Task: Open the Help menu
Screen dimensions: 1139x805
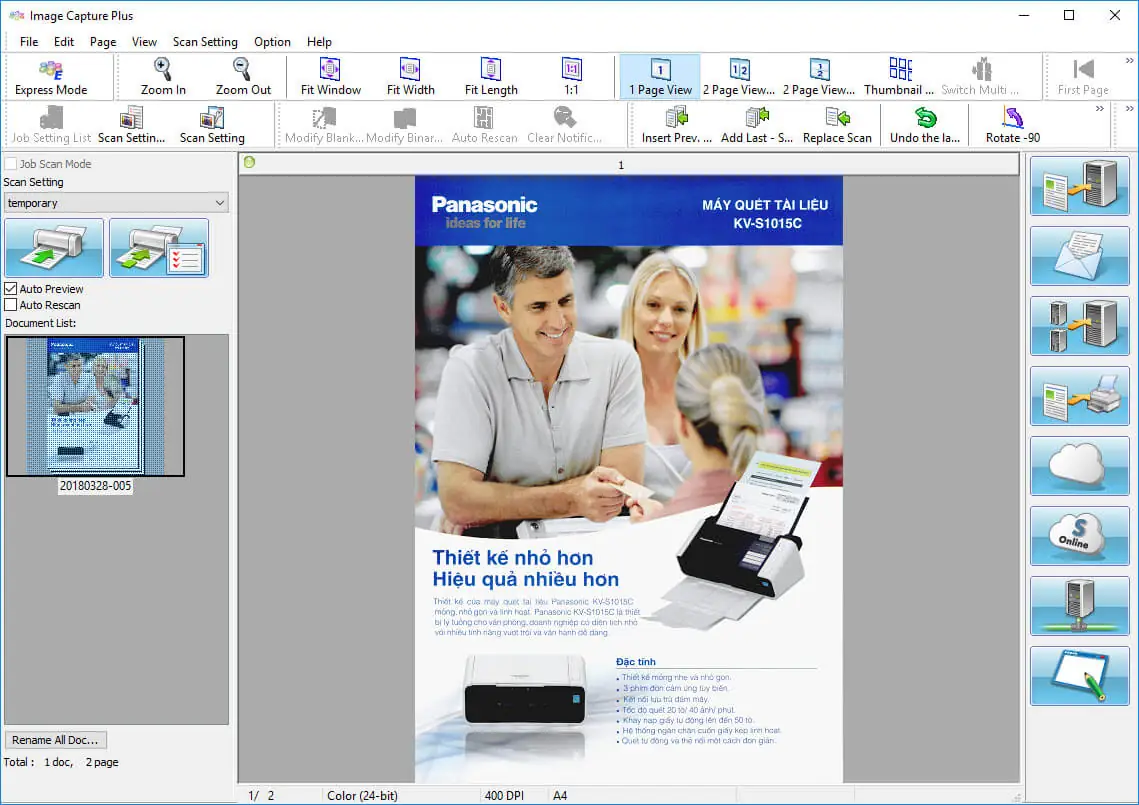Action: tap(319, 41)
